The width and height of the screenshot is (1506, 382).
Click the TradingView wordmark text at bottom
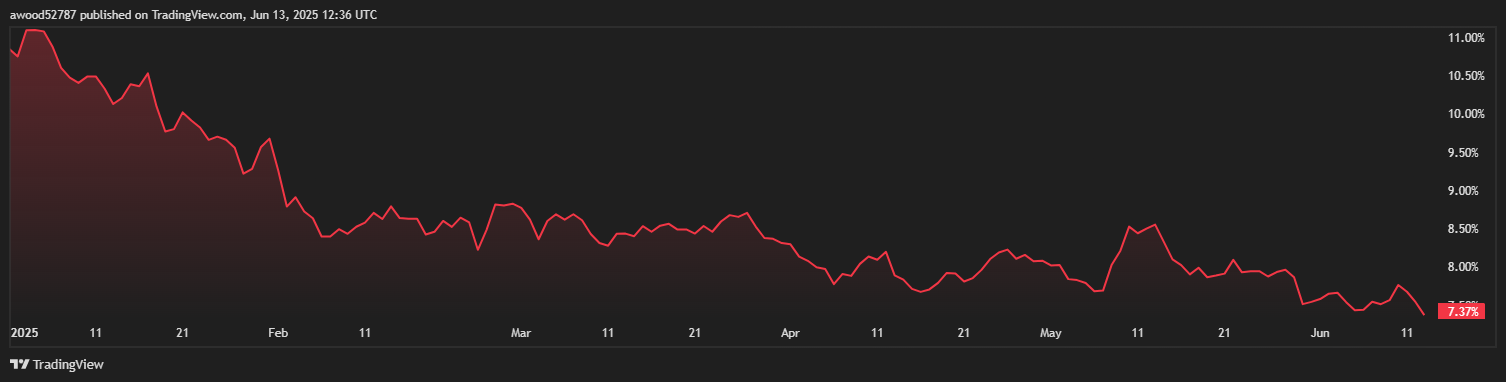tap(68, 365)
